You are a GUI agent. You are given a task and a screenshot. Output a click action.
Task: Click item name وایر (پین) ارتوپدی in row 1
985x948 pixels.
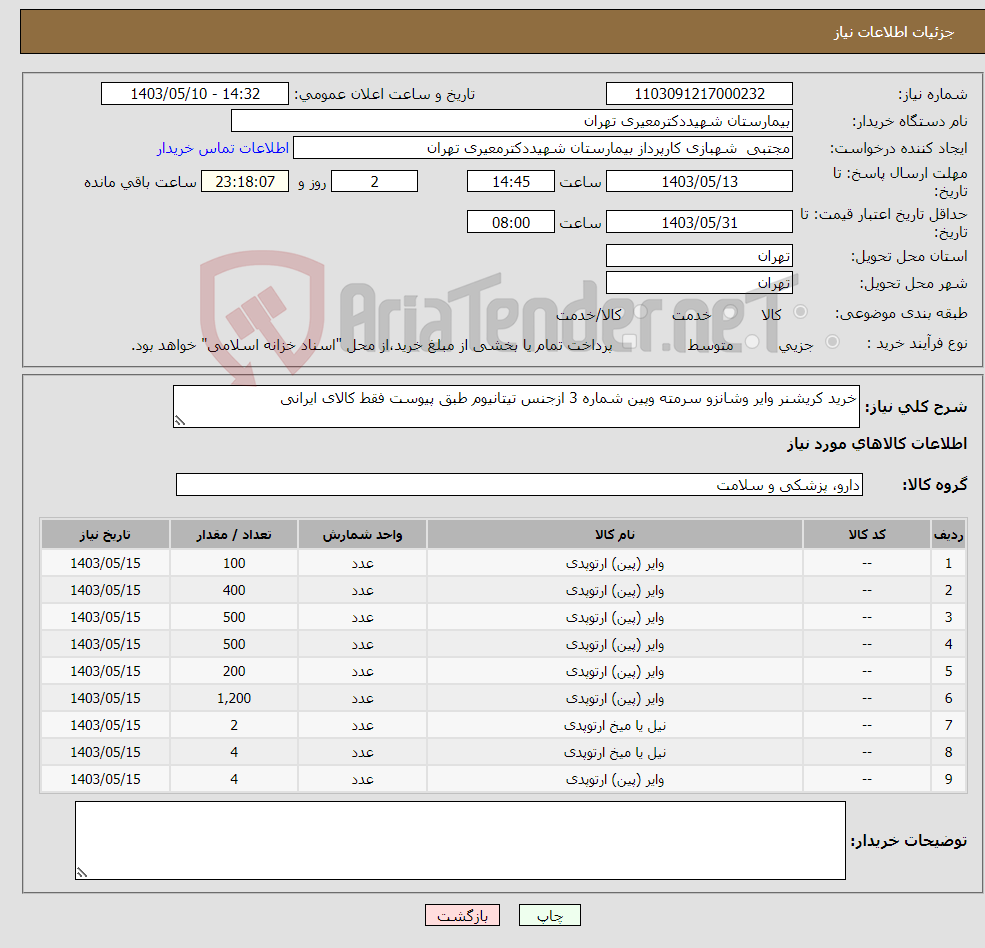pos(614,564)
